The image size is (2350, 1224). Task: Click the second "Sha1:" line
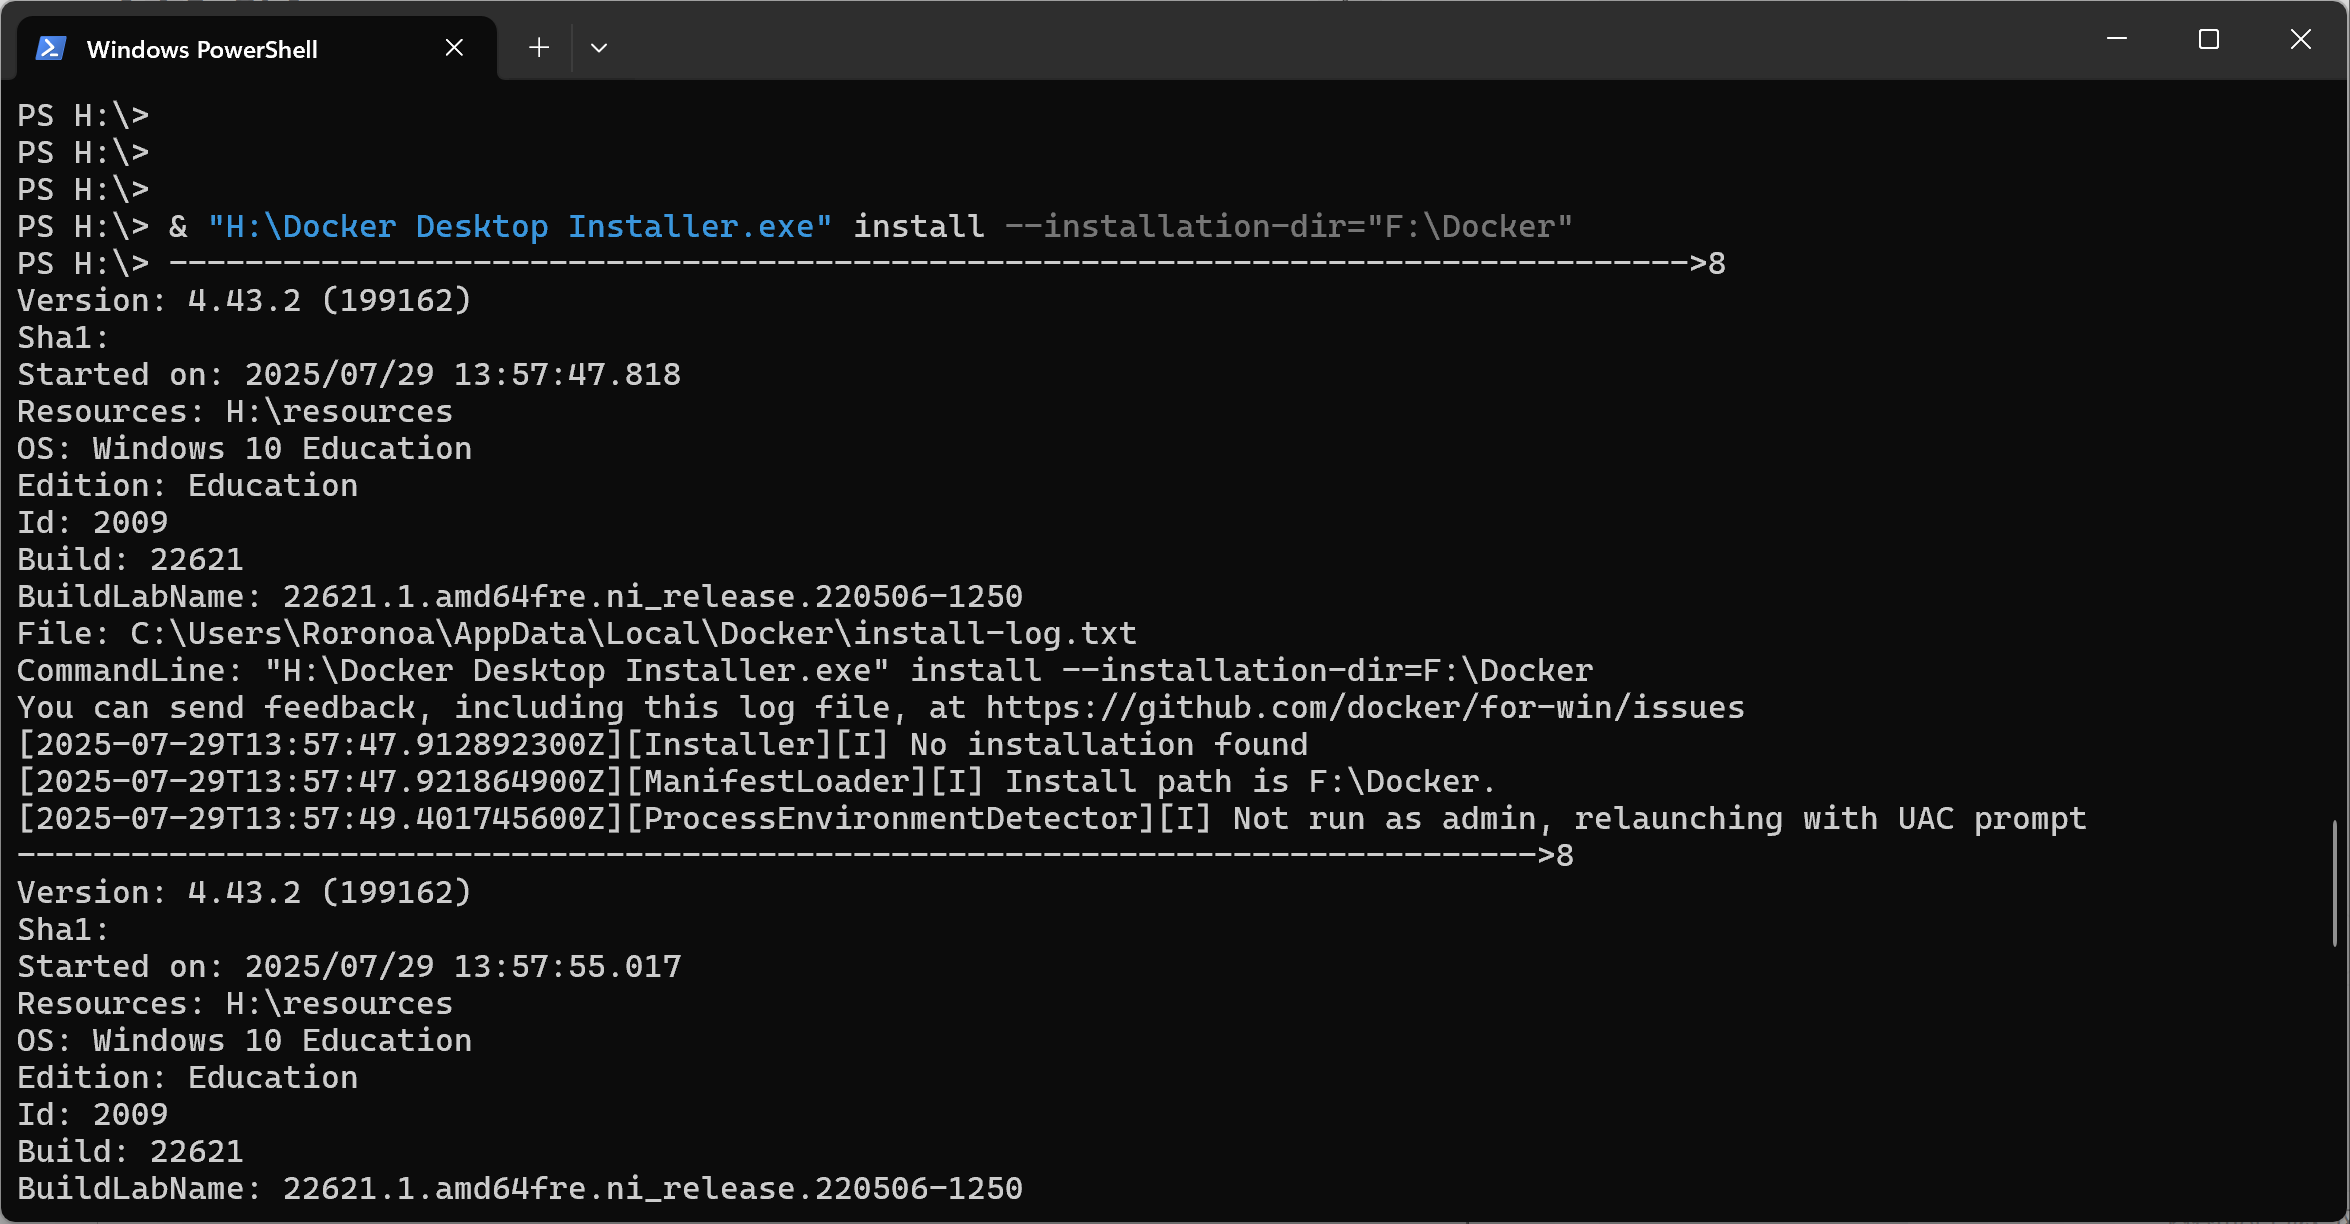click(x=63, y=929)
